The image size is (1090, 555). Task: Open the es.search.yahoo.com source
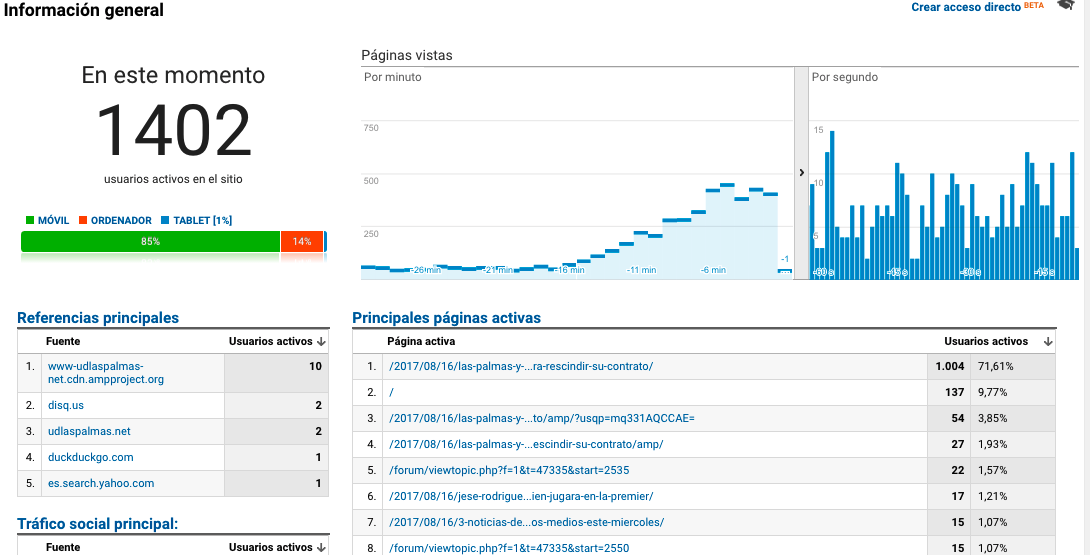[101, 483]
